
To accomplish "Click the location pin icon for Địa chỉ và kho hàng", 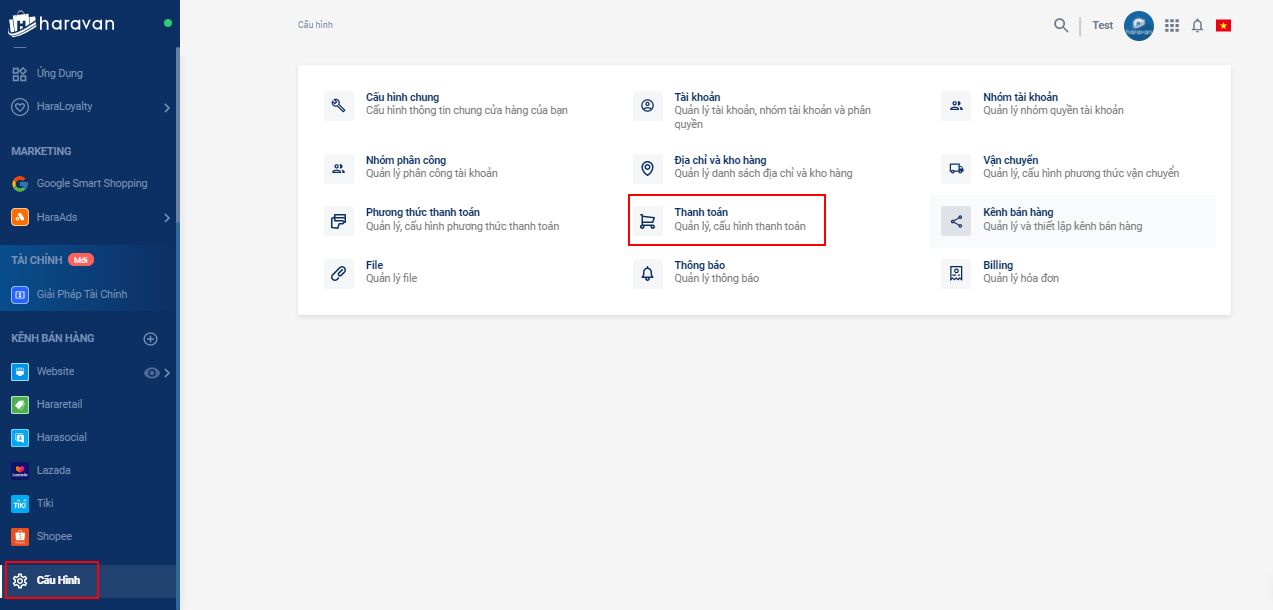I will (648, 168).
